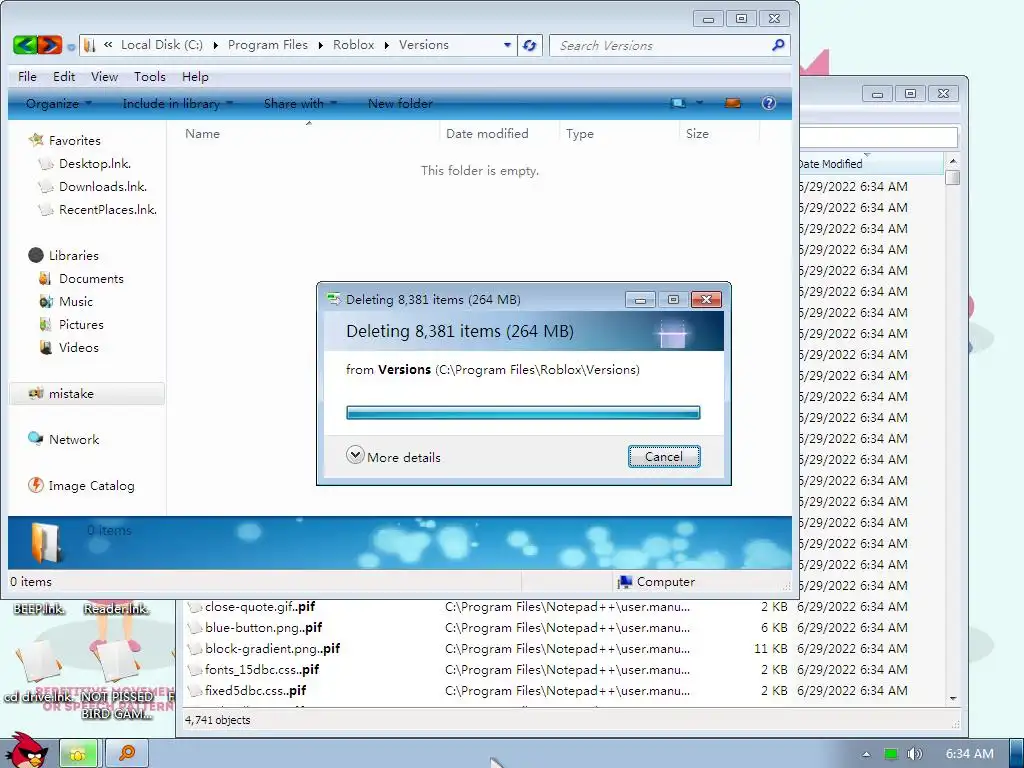Go back with the green back arrow
Viewport: 1024px width, 768px height.
coord(25,45)
